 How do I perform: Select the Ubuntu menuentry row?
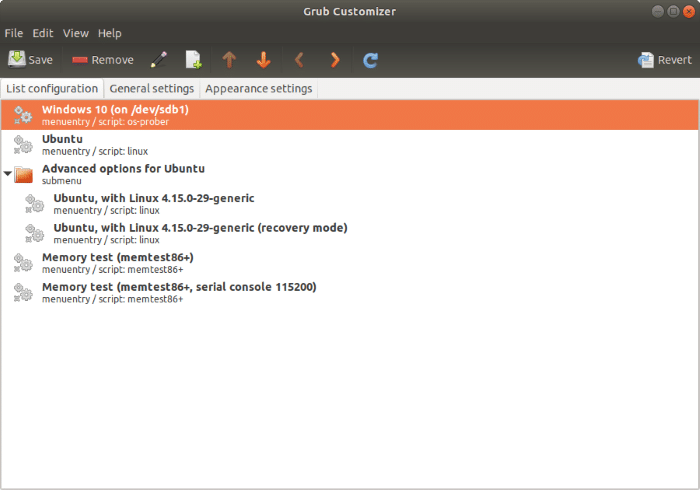pyautogui.click(x=350, y=145)
